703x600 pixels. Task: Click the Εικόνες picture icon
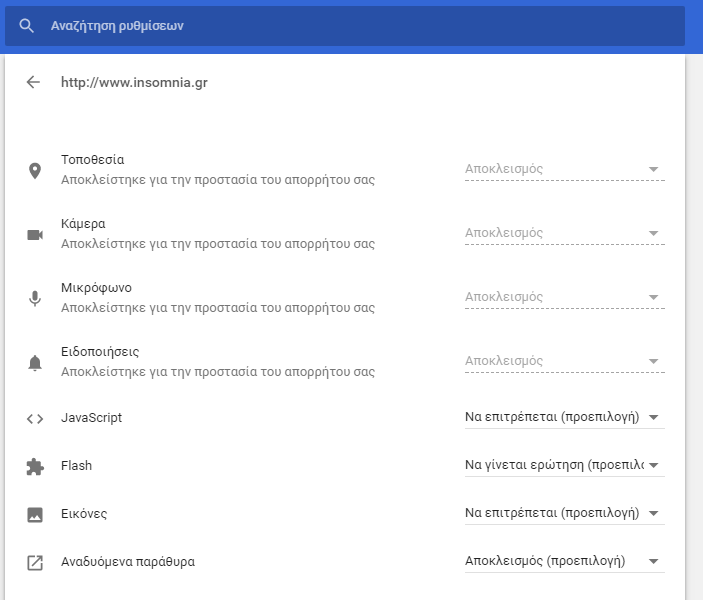pyautogui.click(x=35, y=514)
